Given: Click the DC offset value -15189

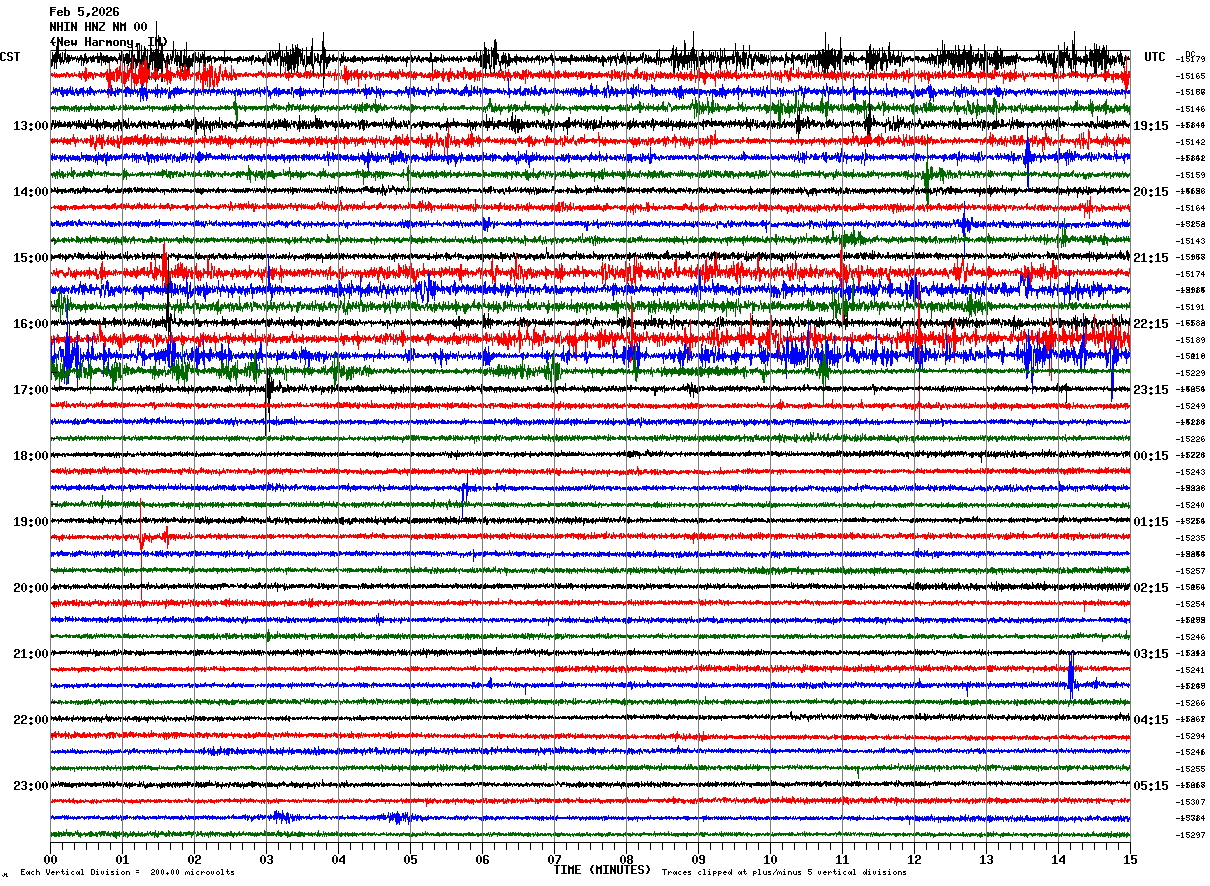Looking at the screenshot, I should pos(1191,340).
